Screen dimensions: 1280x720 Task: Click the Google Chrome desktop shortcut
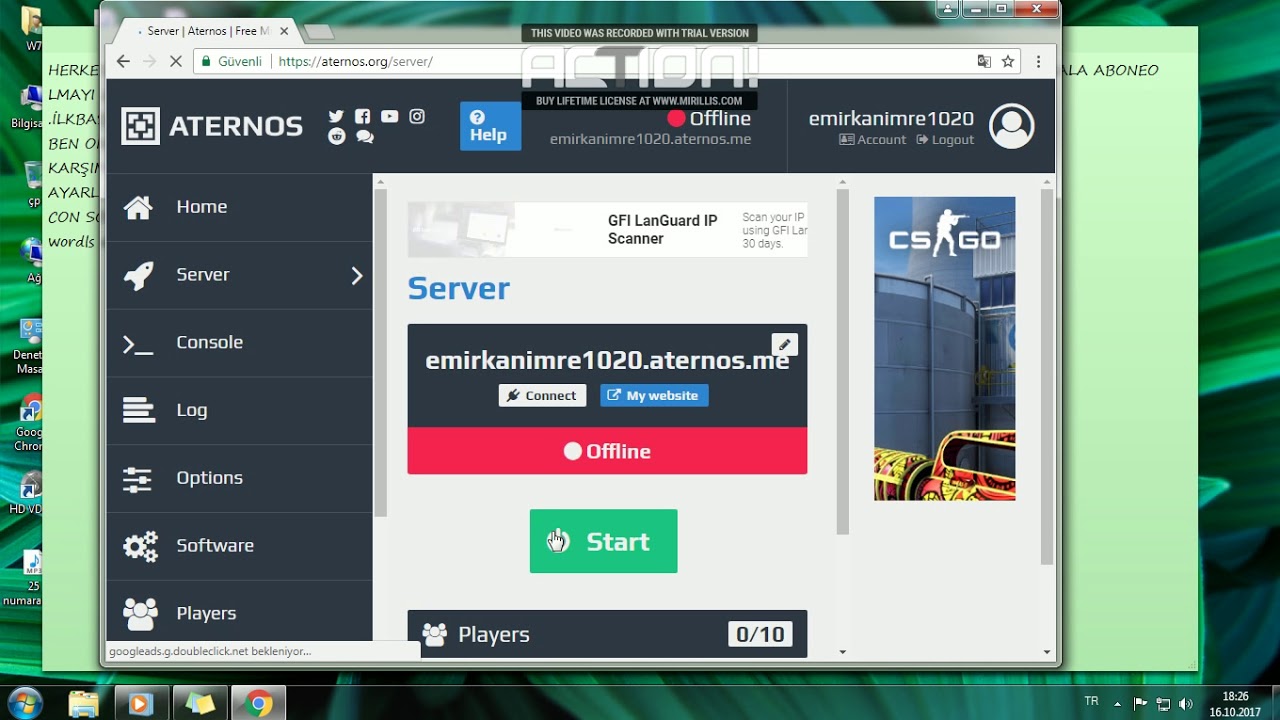point(30,424)
